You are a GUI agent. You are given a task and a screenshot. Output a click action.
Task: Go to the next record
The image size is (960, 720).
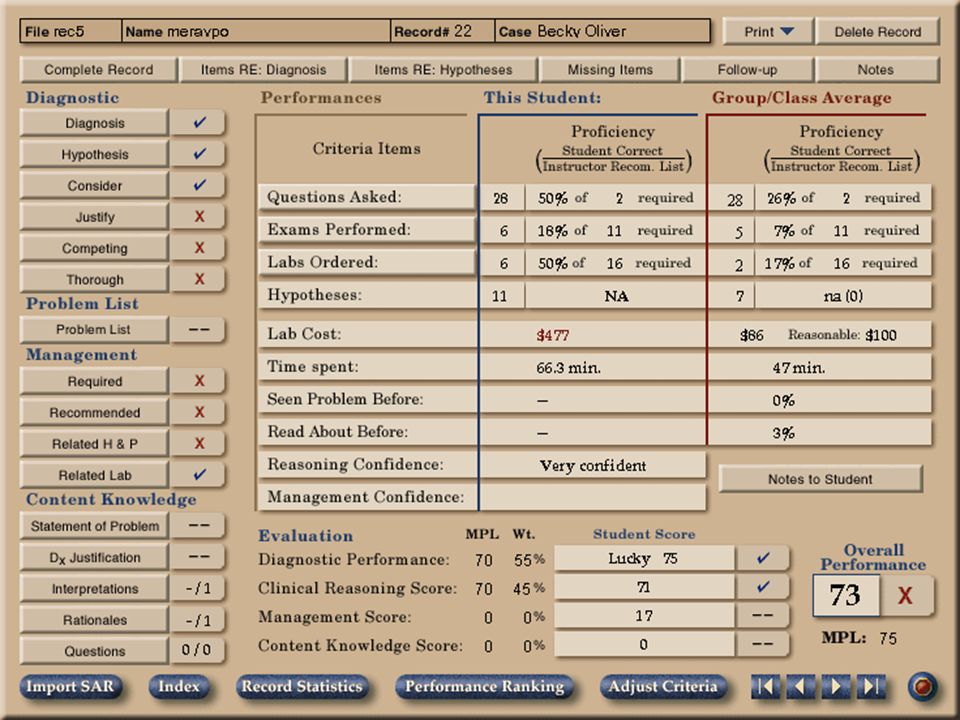pos(836,686)
